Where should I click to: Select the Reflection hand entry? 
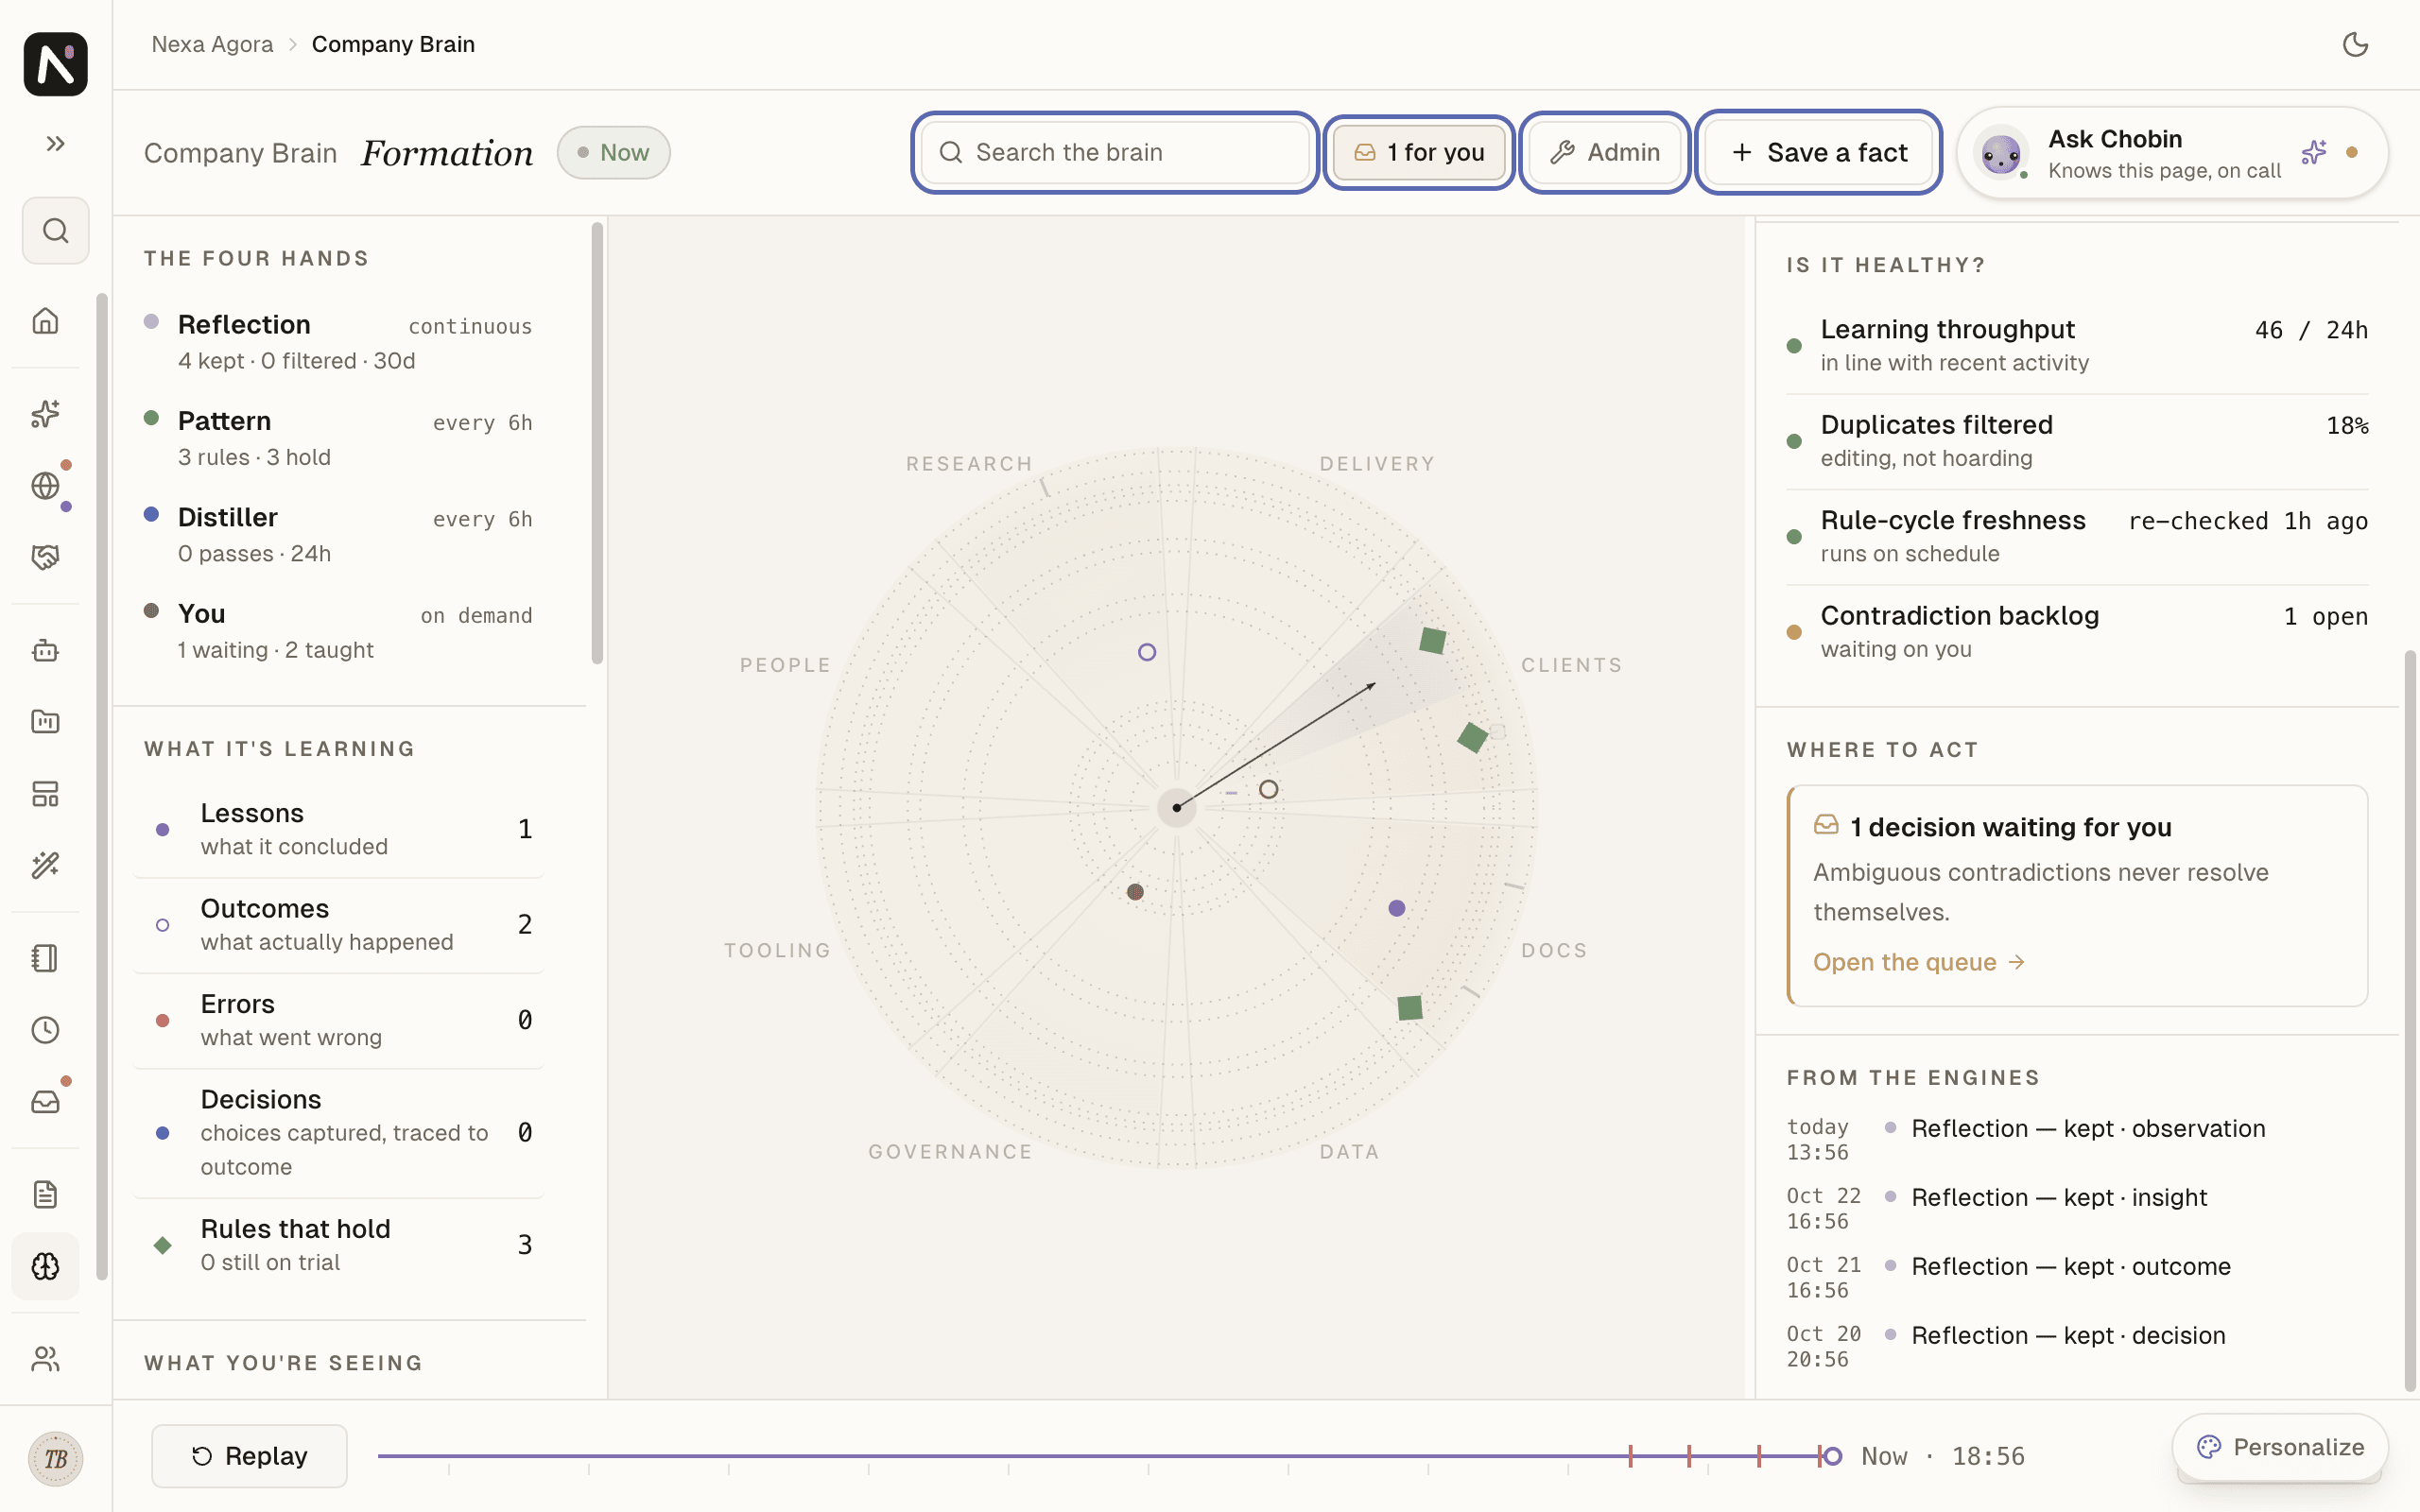(x=339, y=342)
